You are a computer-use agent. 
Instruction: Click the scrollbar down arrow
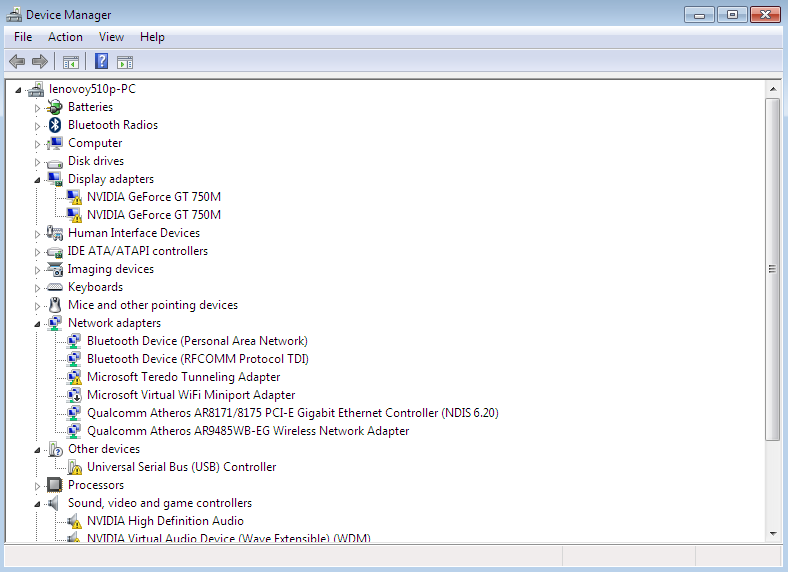[x=773, y=534]
